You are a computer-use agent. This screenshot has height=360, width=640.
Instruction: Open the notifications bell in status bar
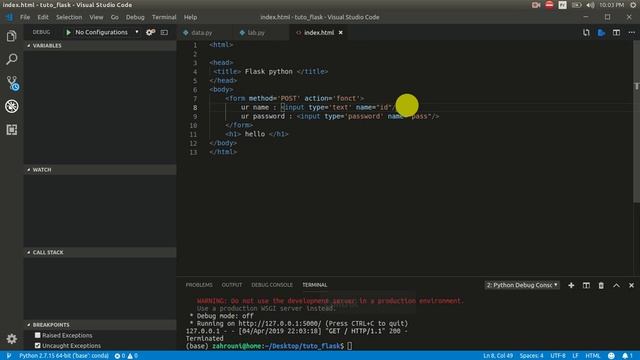627,356
